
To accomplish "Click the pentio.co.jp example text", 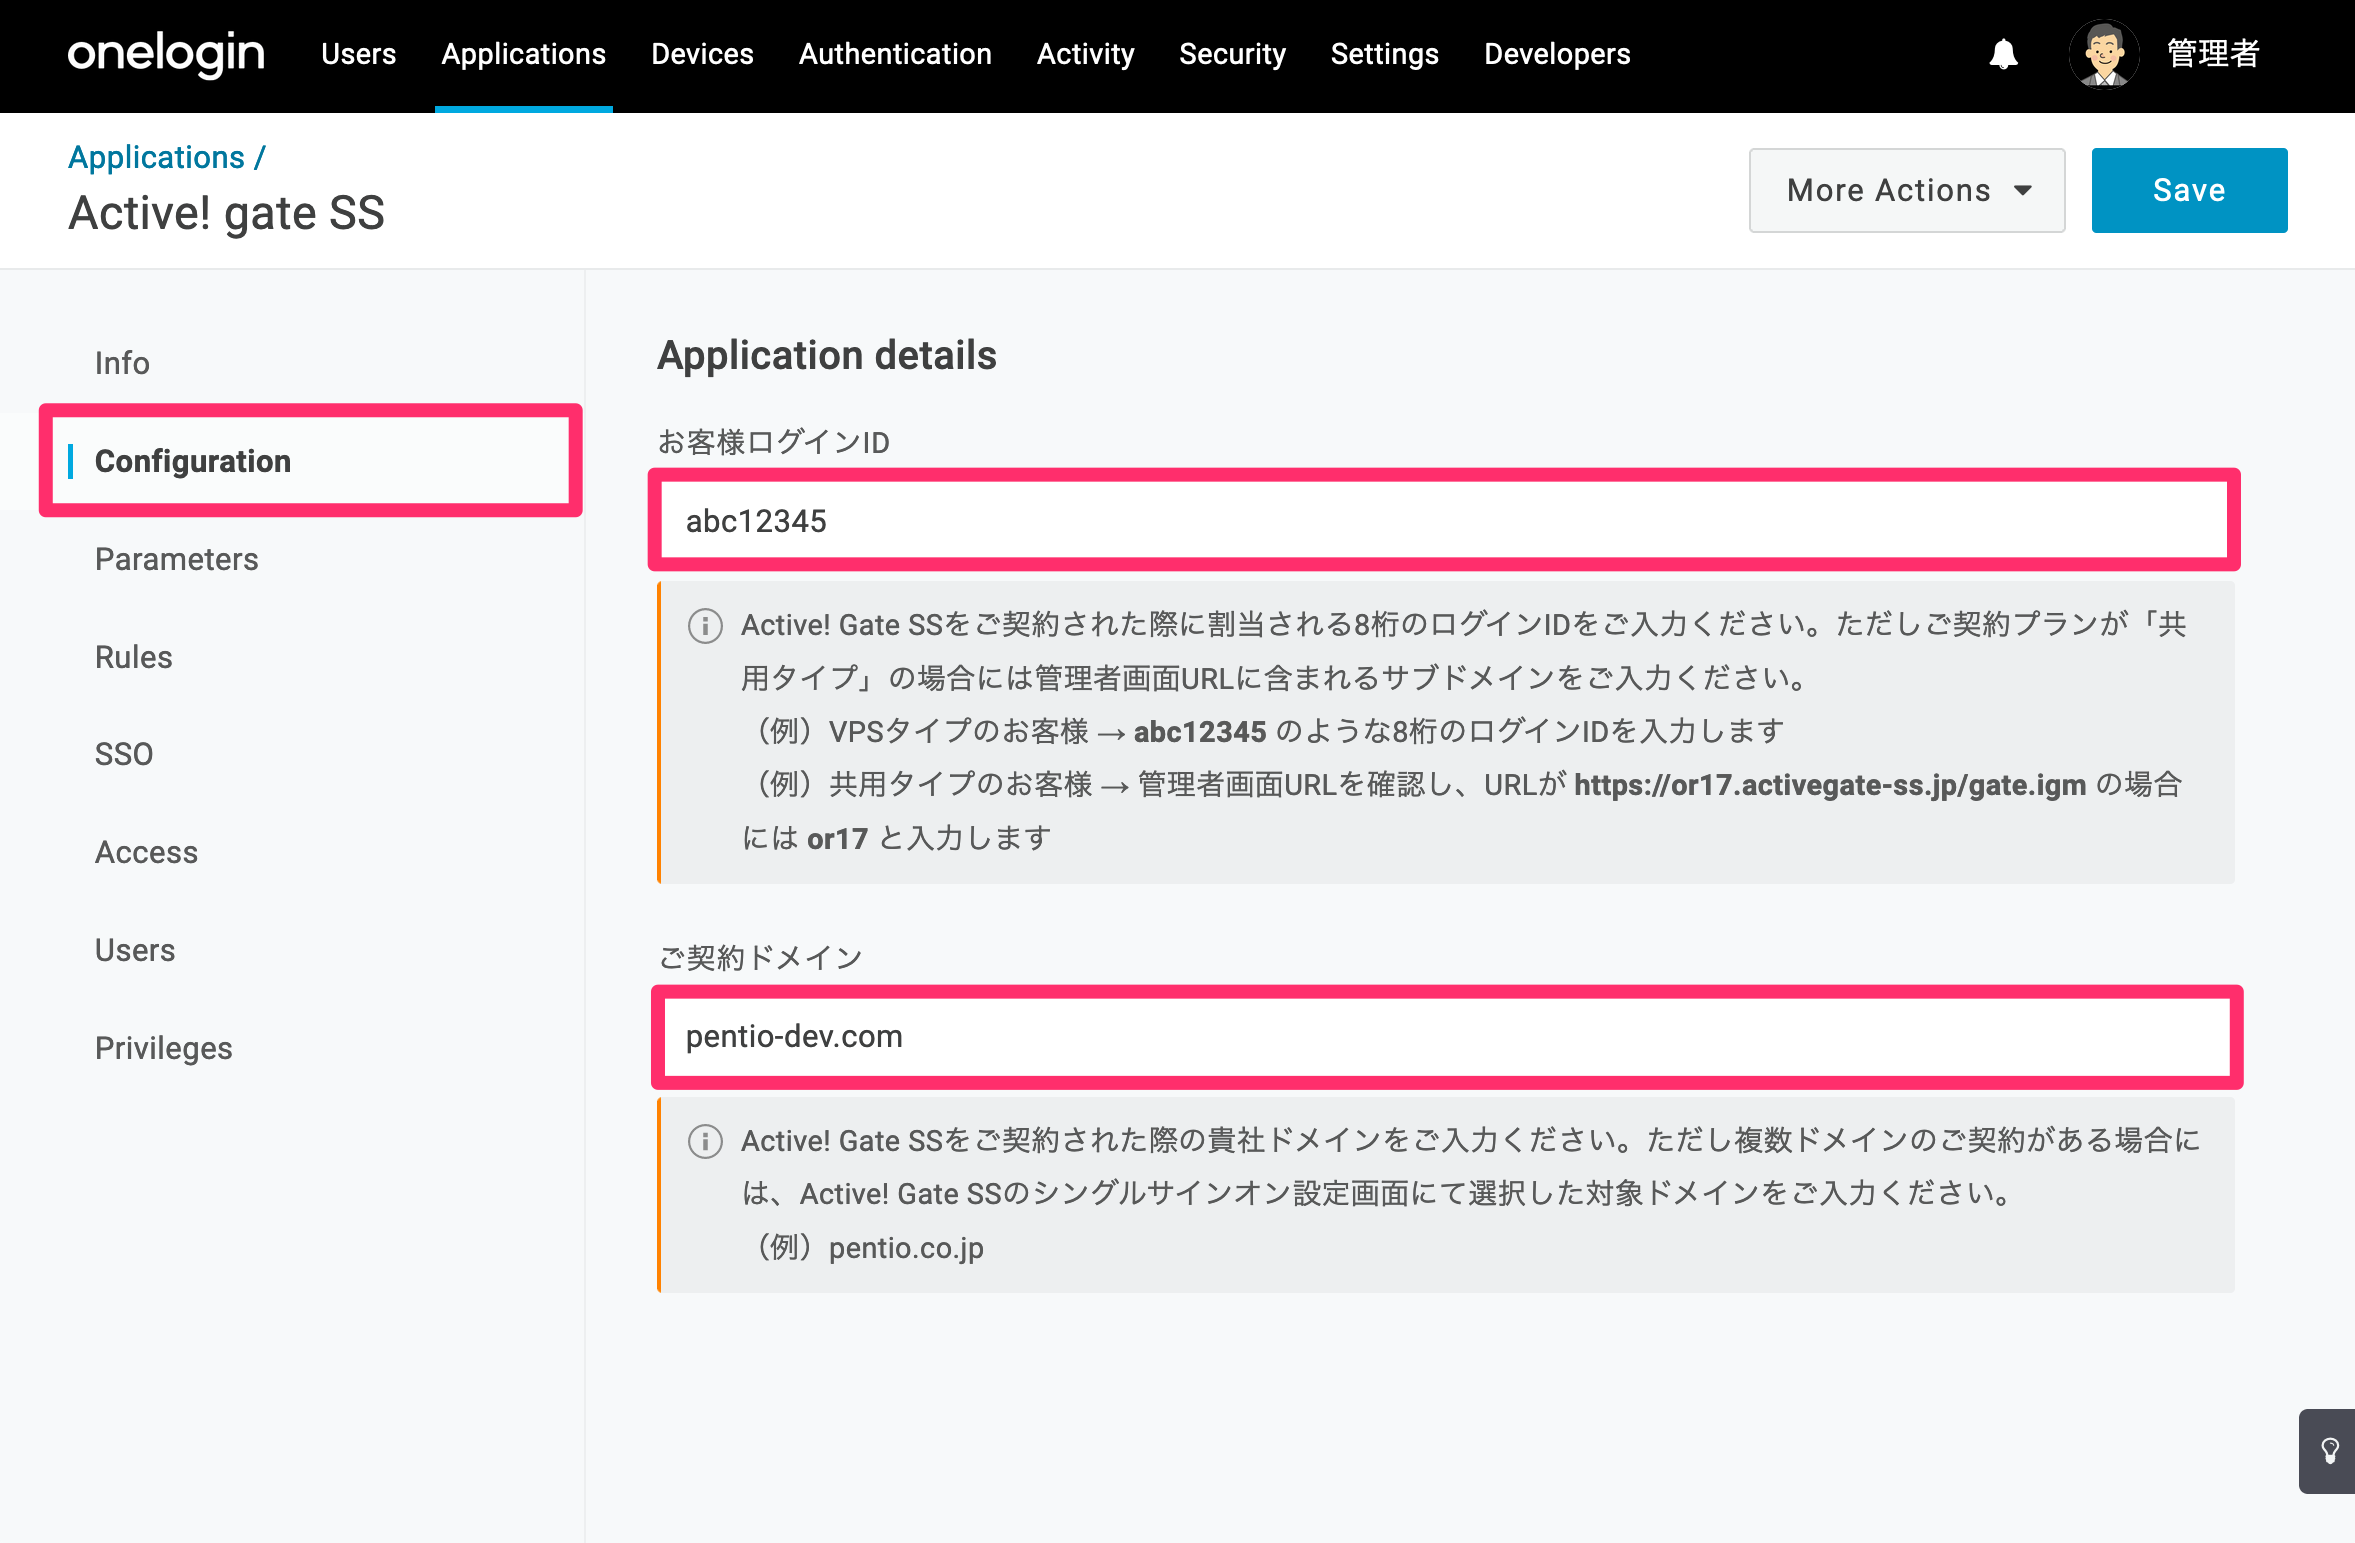I will (x=906, y=1248).
